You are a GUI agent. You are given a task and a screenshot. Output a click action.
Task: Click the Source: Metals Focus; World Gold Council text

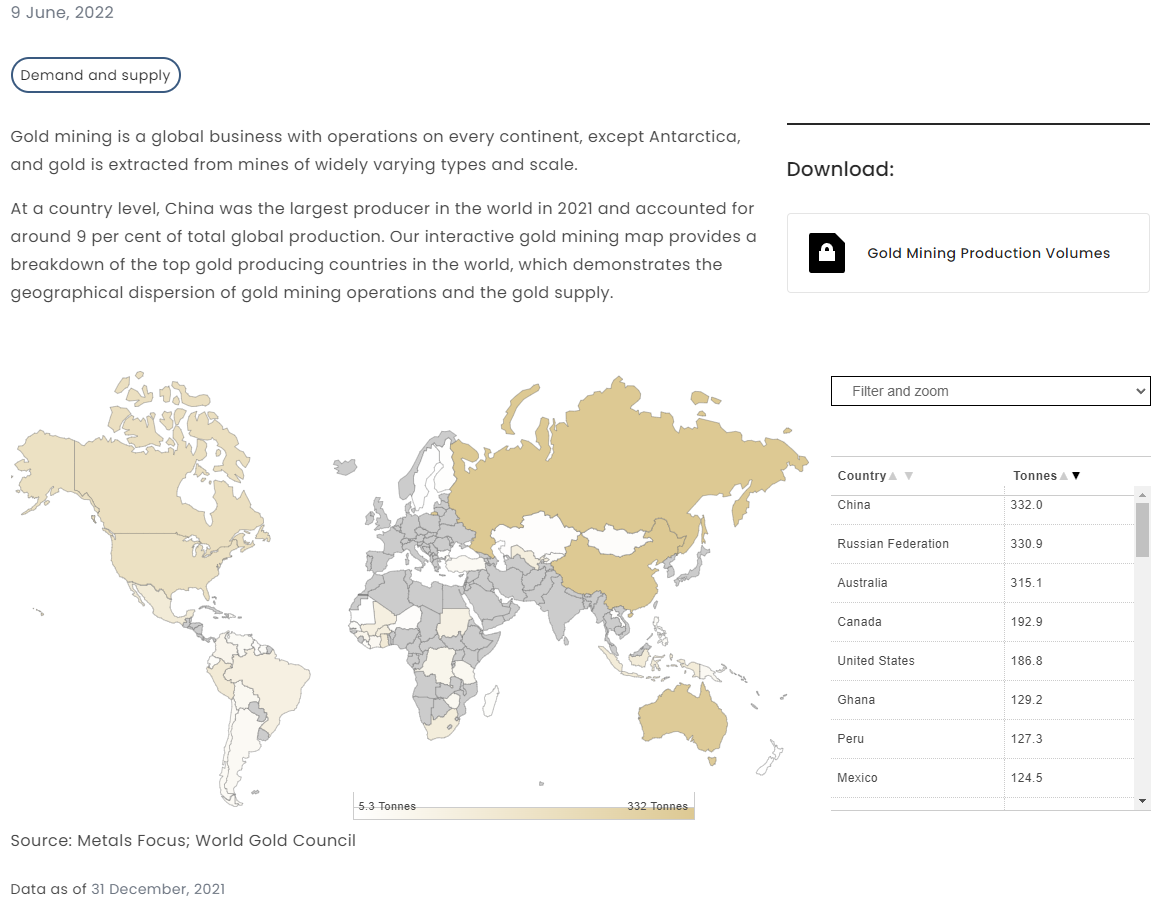click(183, 840)
